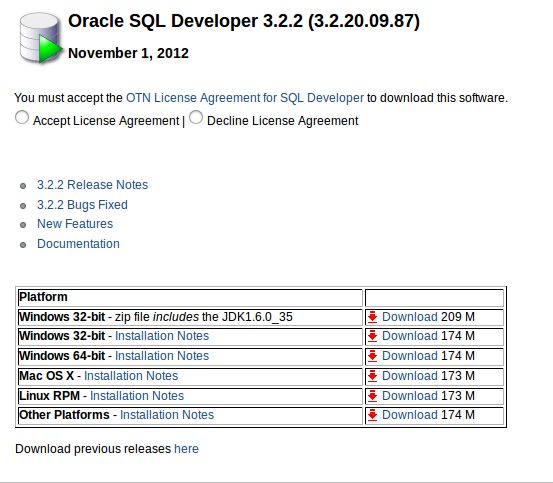Open the 3.2.2 Bugs Fixed link
This screenshot has width=553, height=483.
(x=82, y=205)
